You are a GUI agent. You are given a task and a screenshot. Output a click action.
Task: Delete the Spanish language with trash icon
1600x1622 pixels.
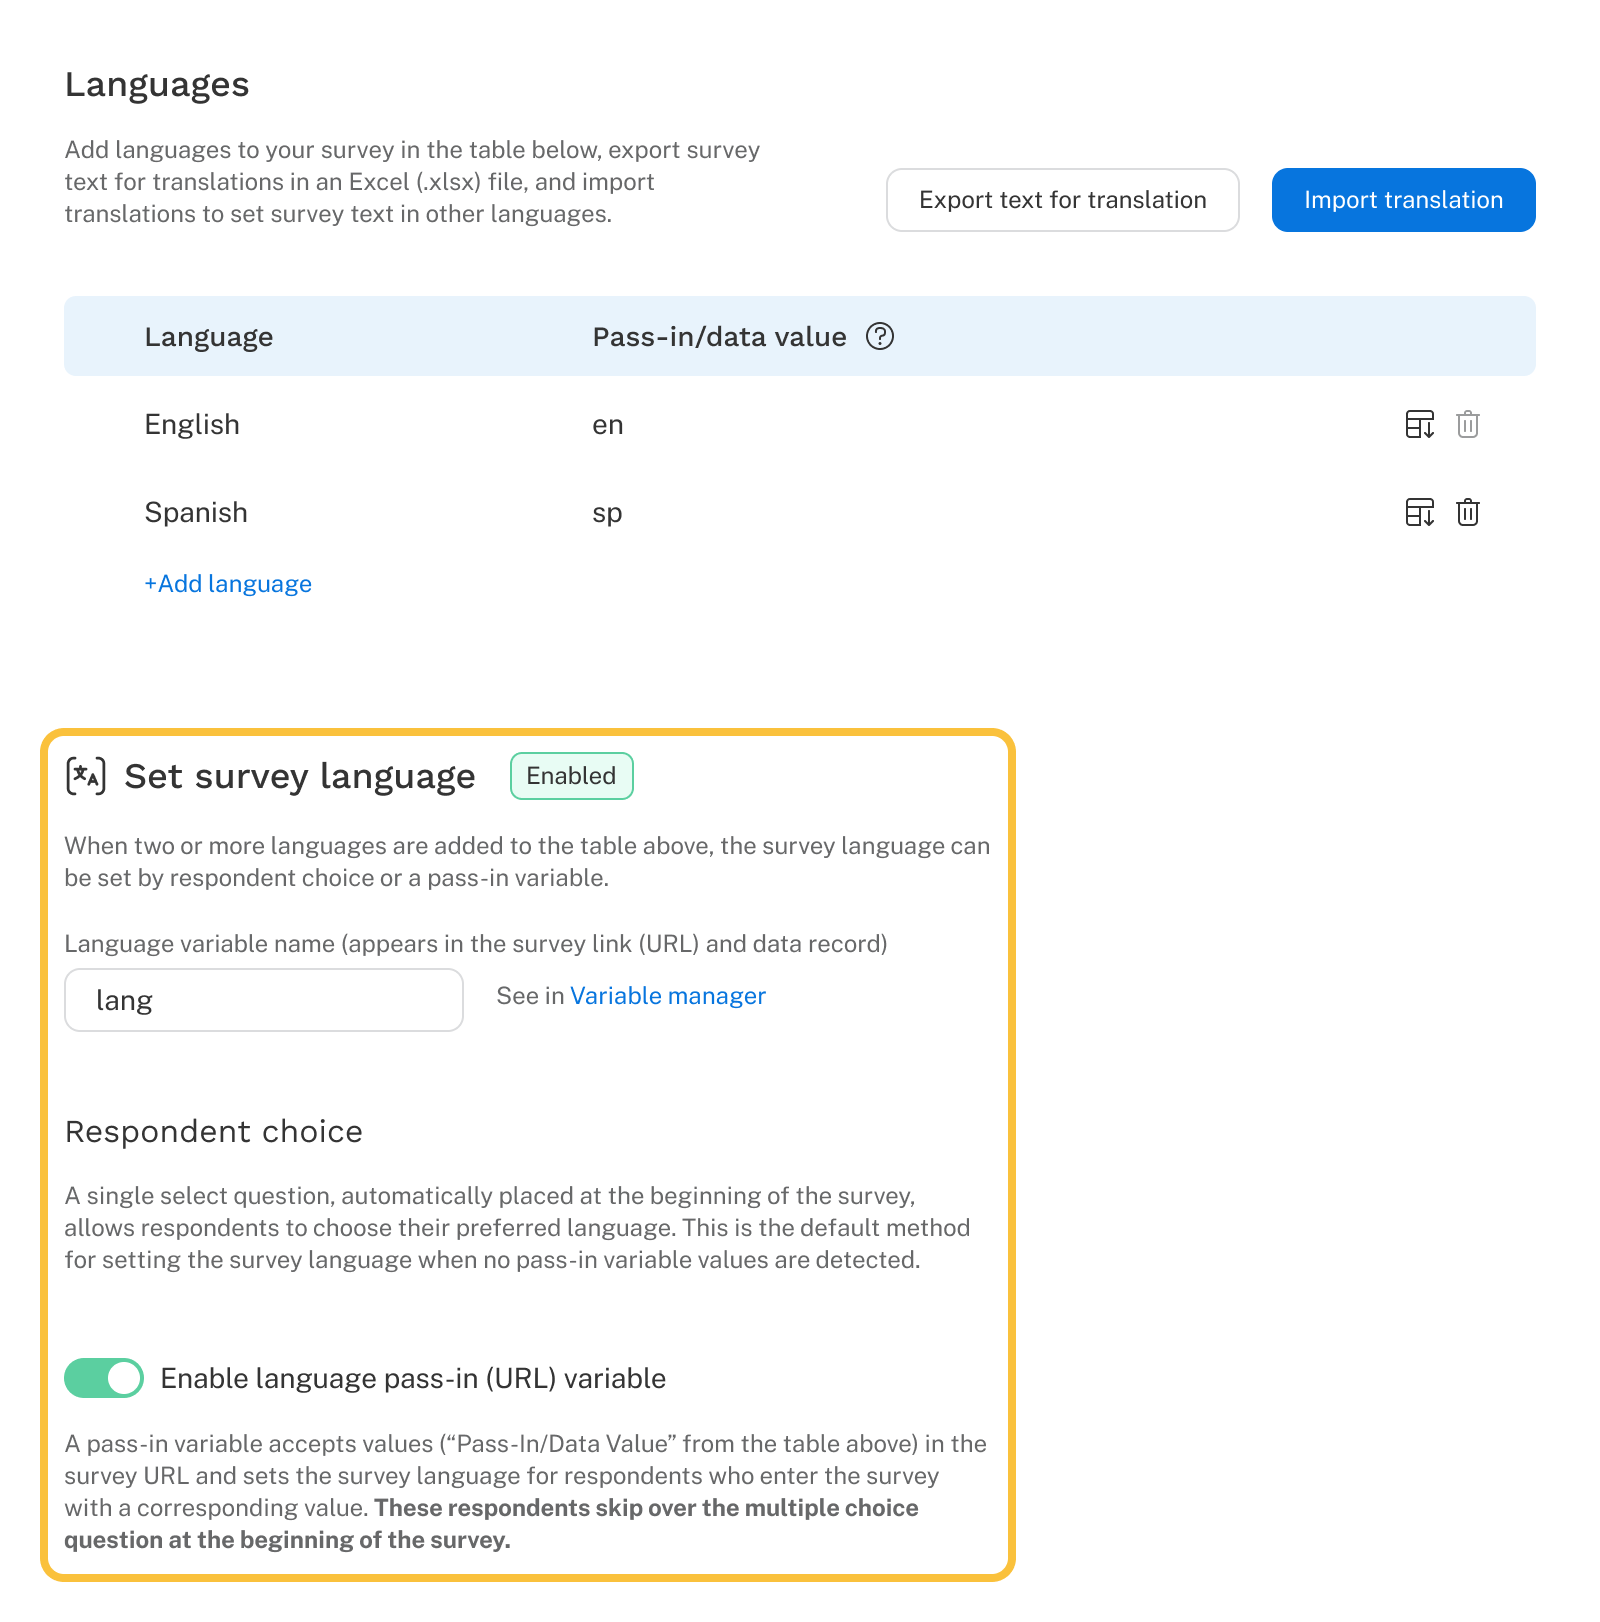point(1468,512)
